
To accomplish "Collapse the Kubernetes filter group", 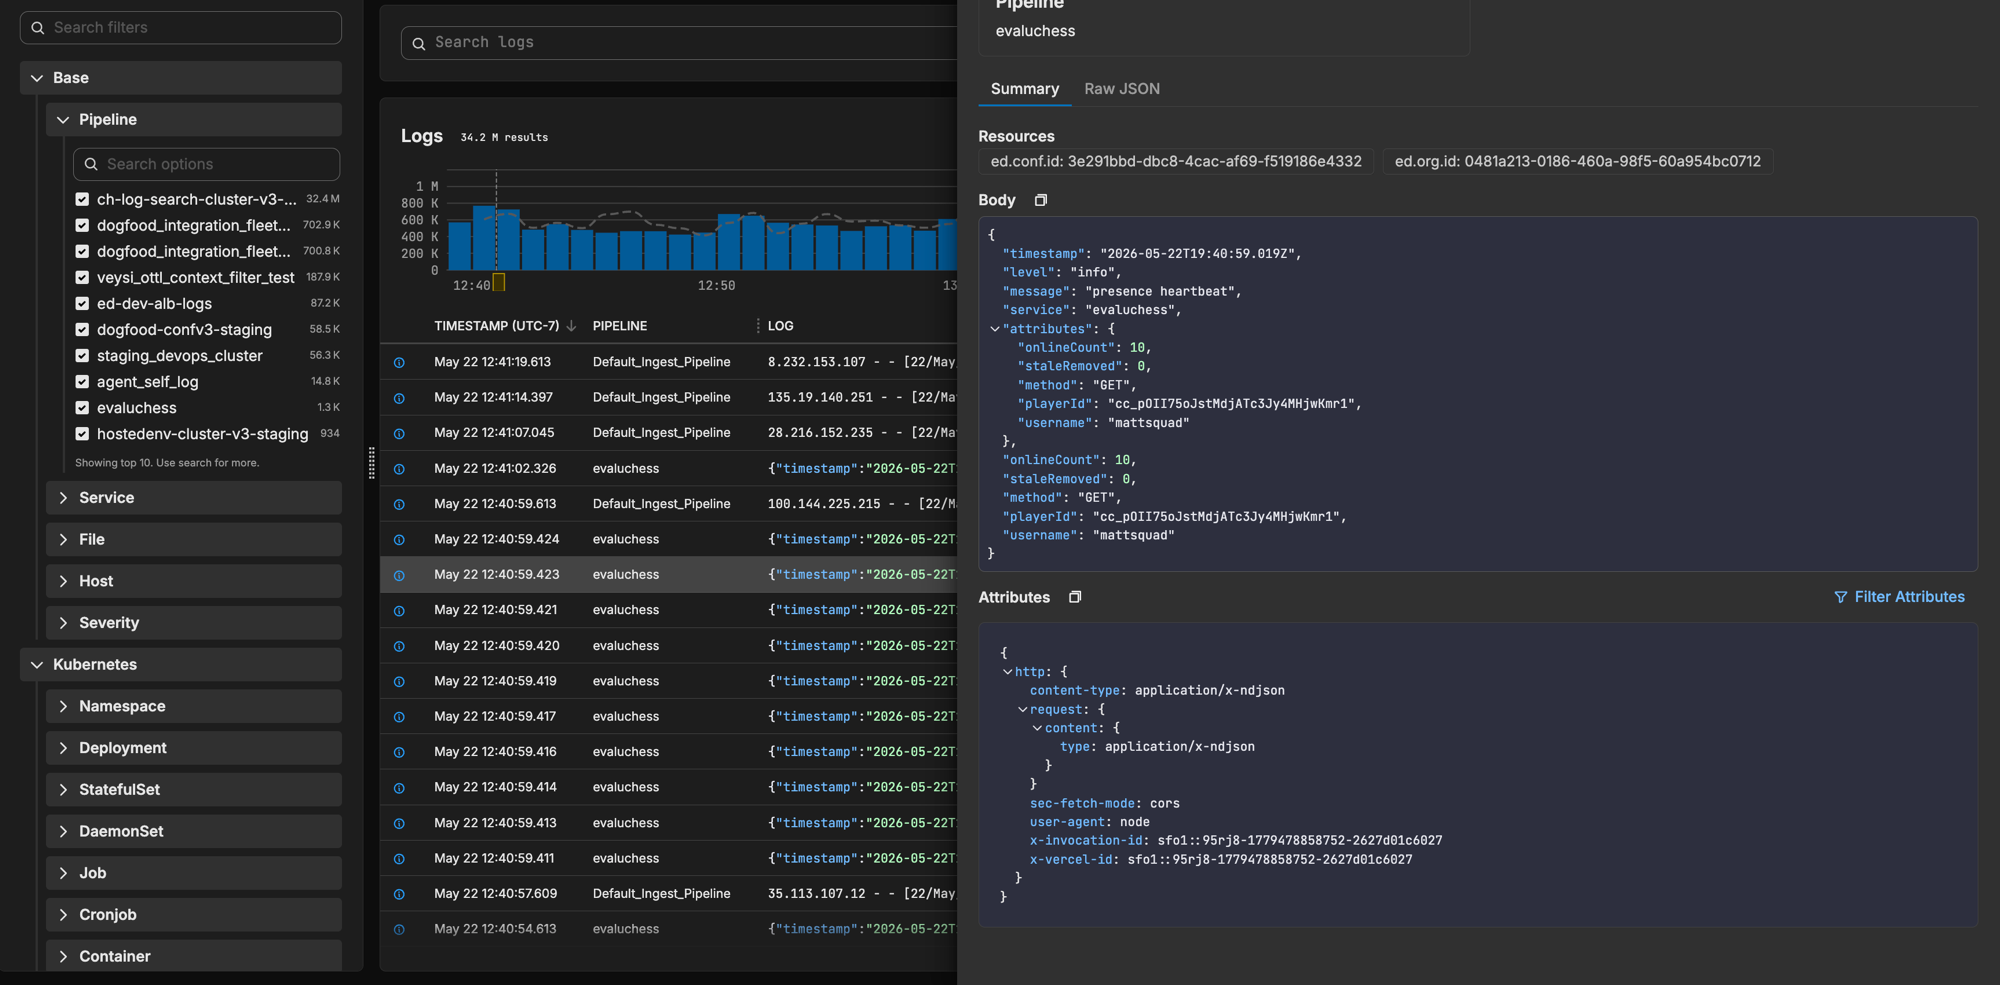I will (x=181, y=665).
